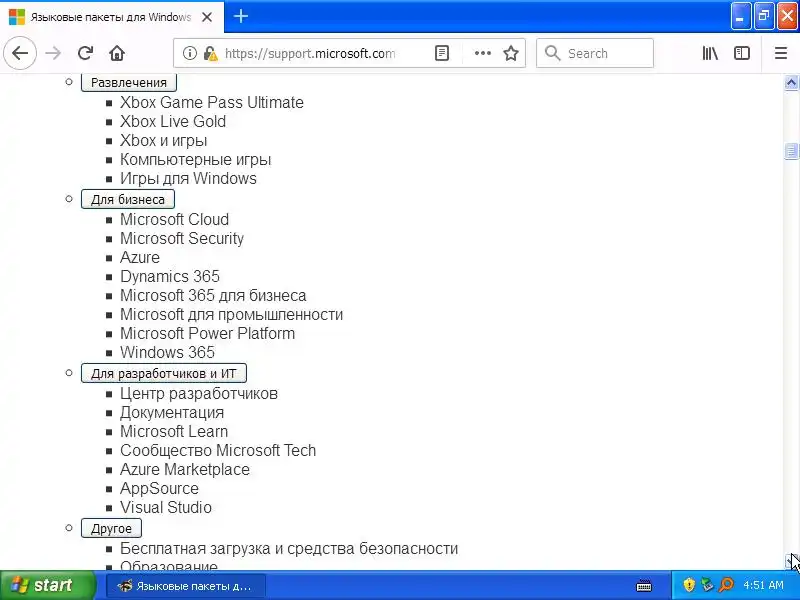Open the Firefox hamburger menu

pyautogui.click(x=781, y=53)
